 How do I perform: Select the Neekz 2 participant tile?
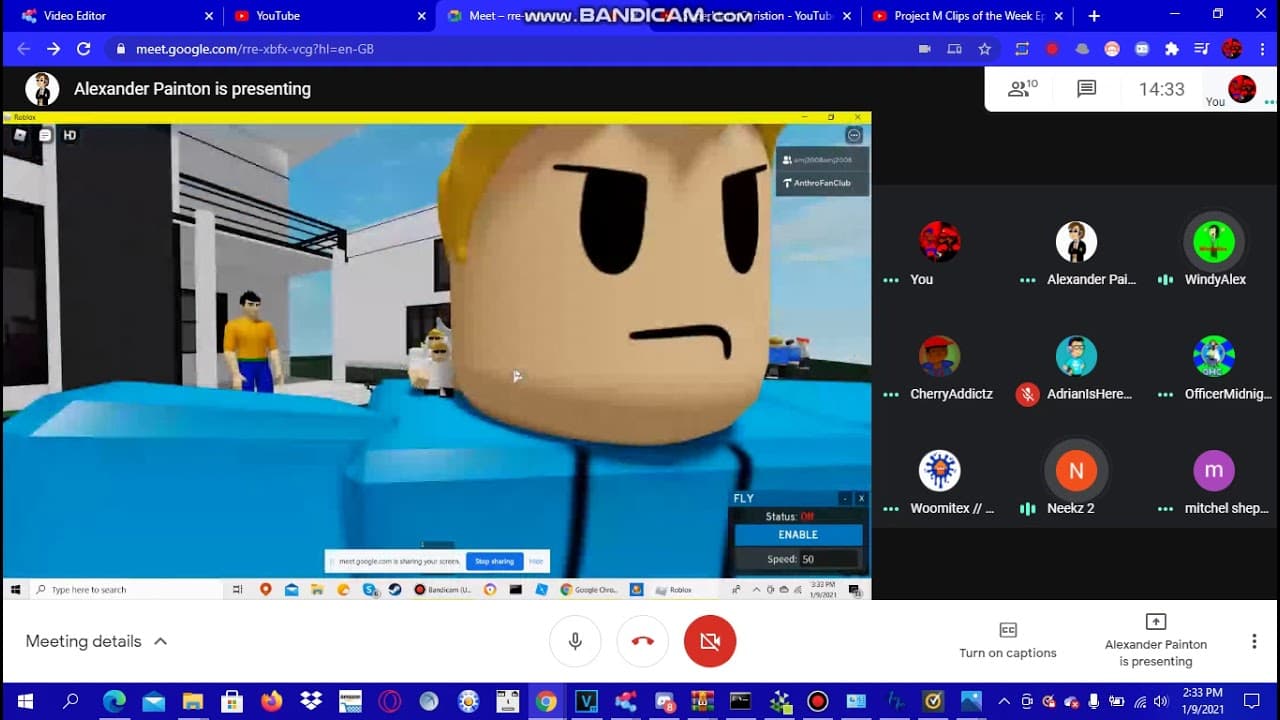click(1077, 482)
